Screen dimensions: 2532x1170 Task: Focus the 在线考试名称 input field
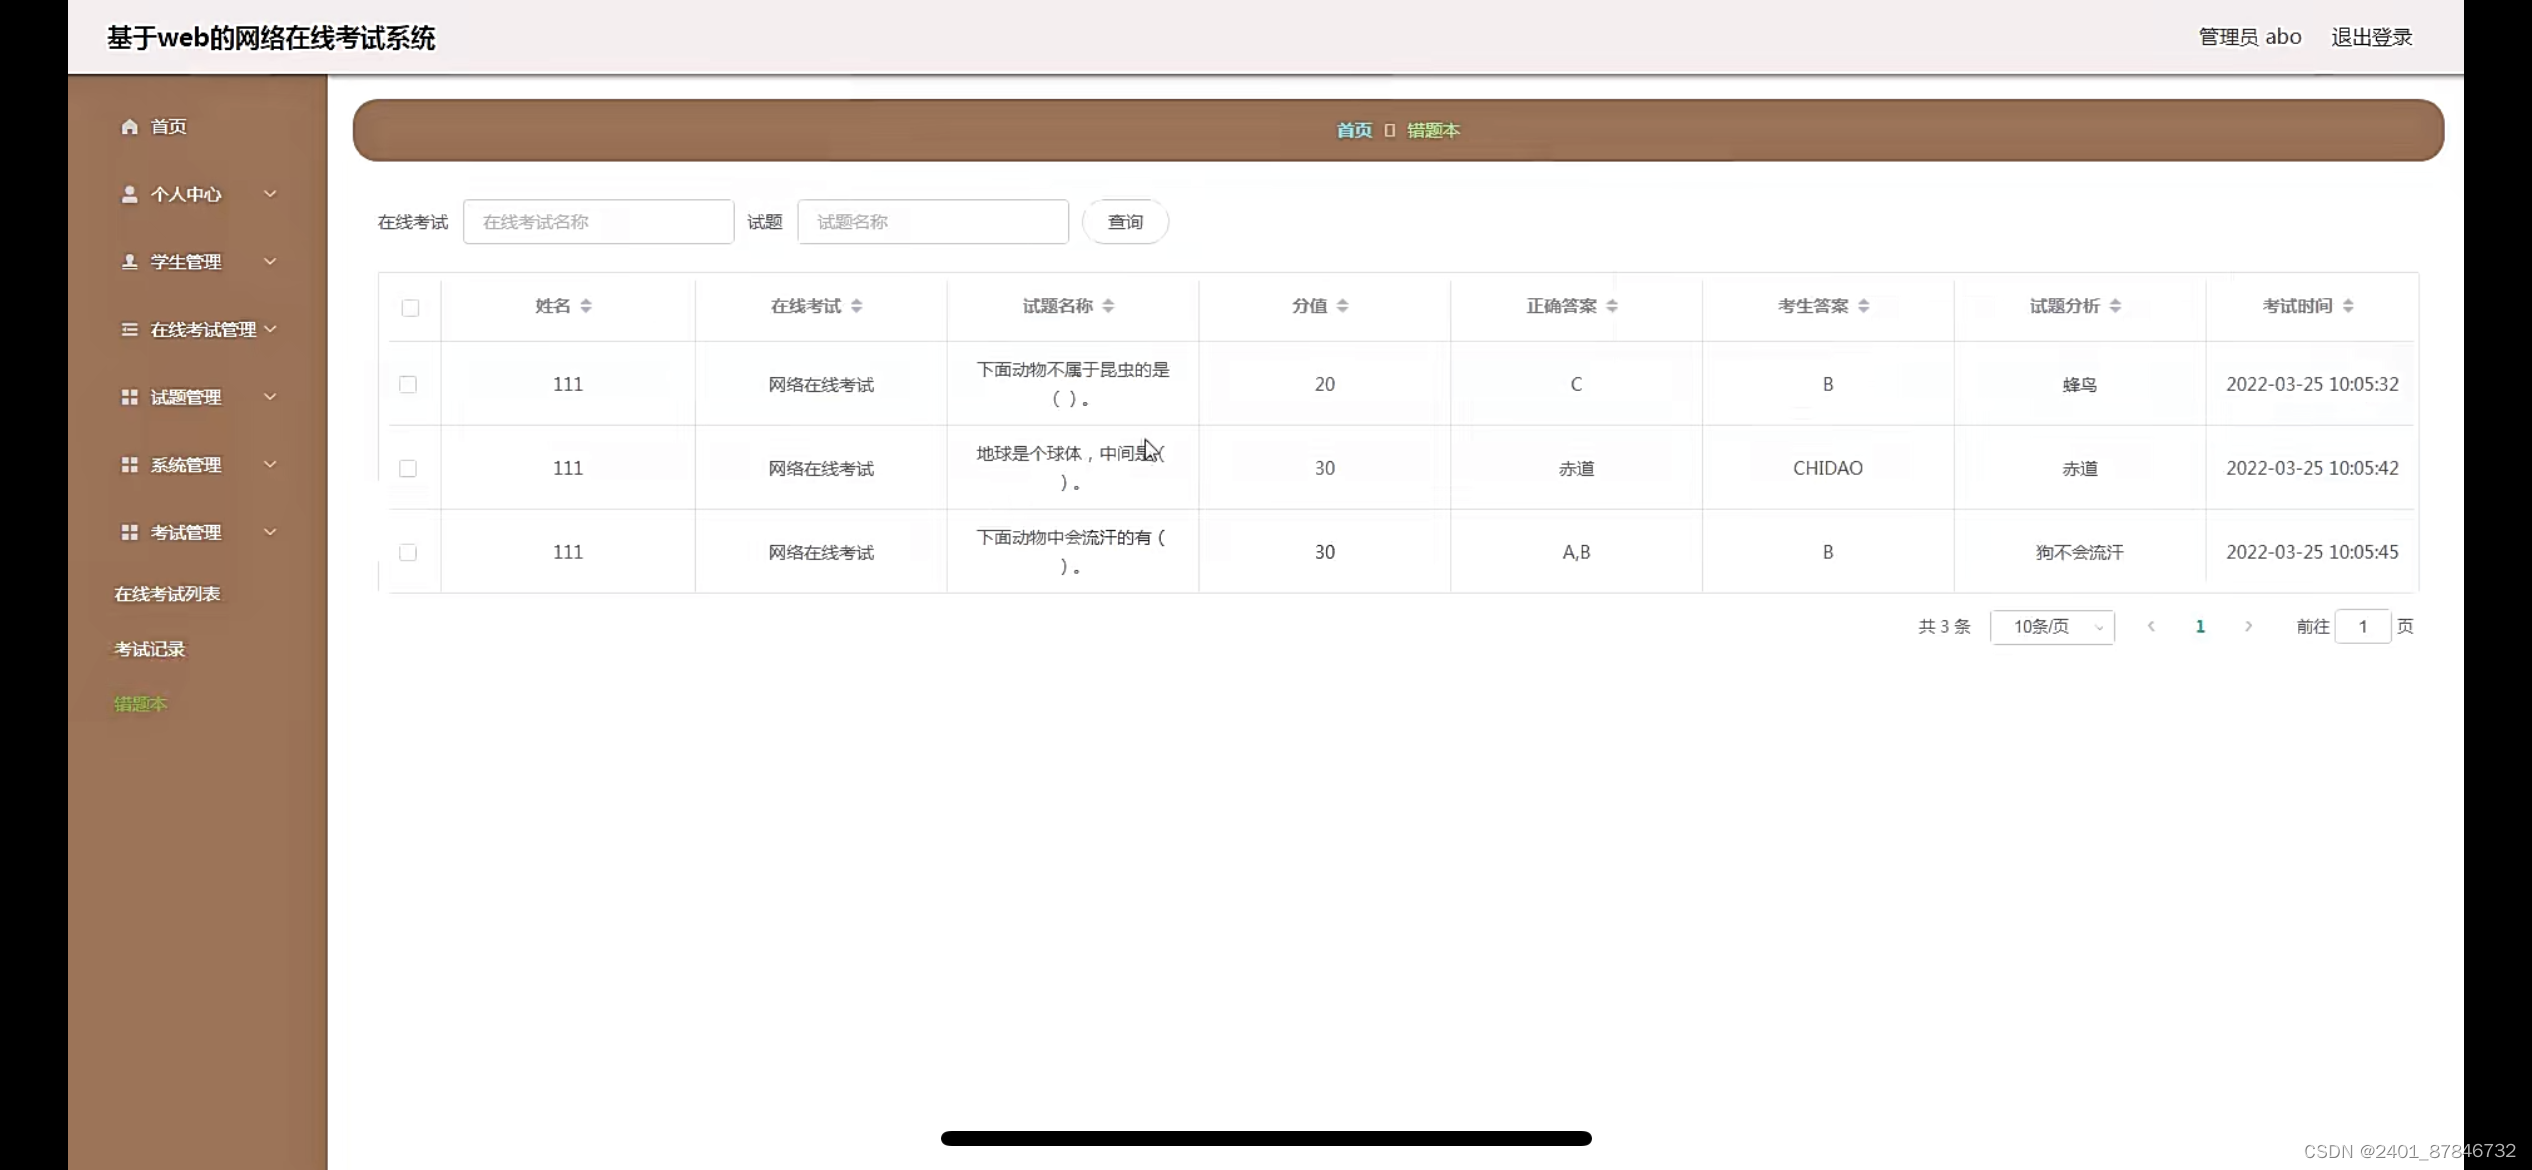click(598, 222)
